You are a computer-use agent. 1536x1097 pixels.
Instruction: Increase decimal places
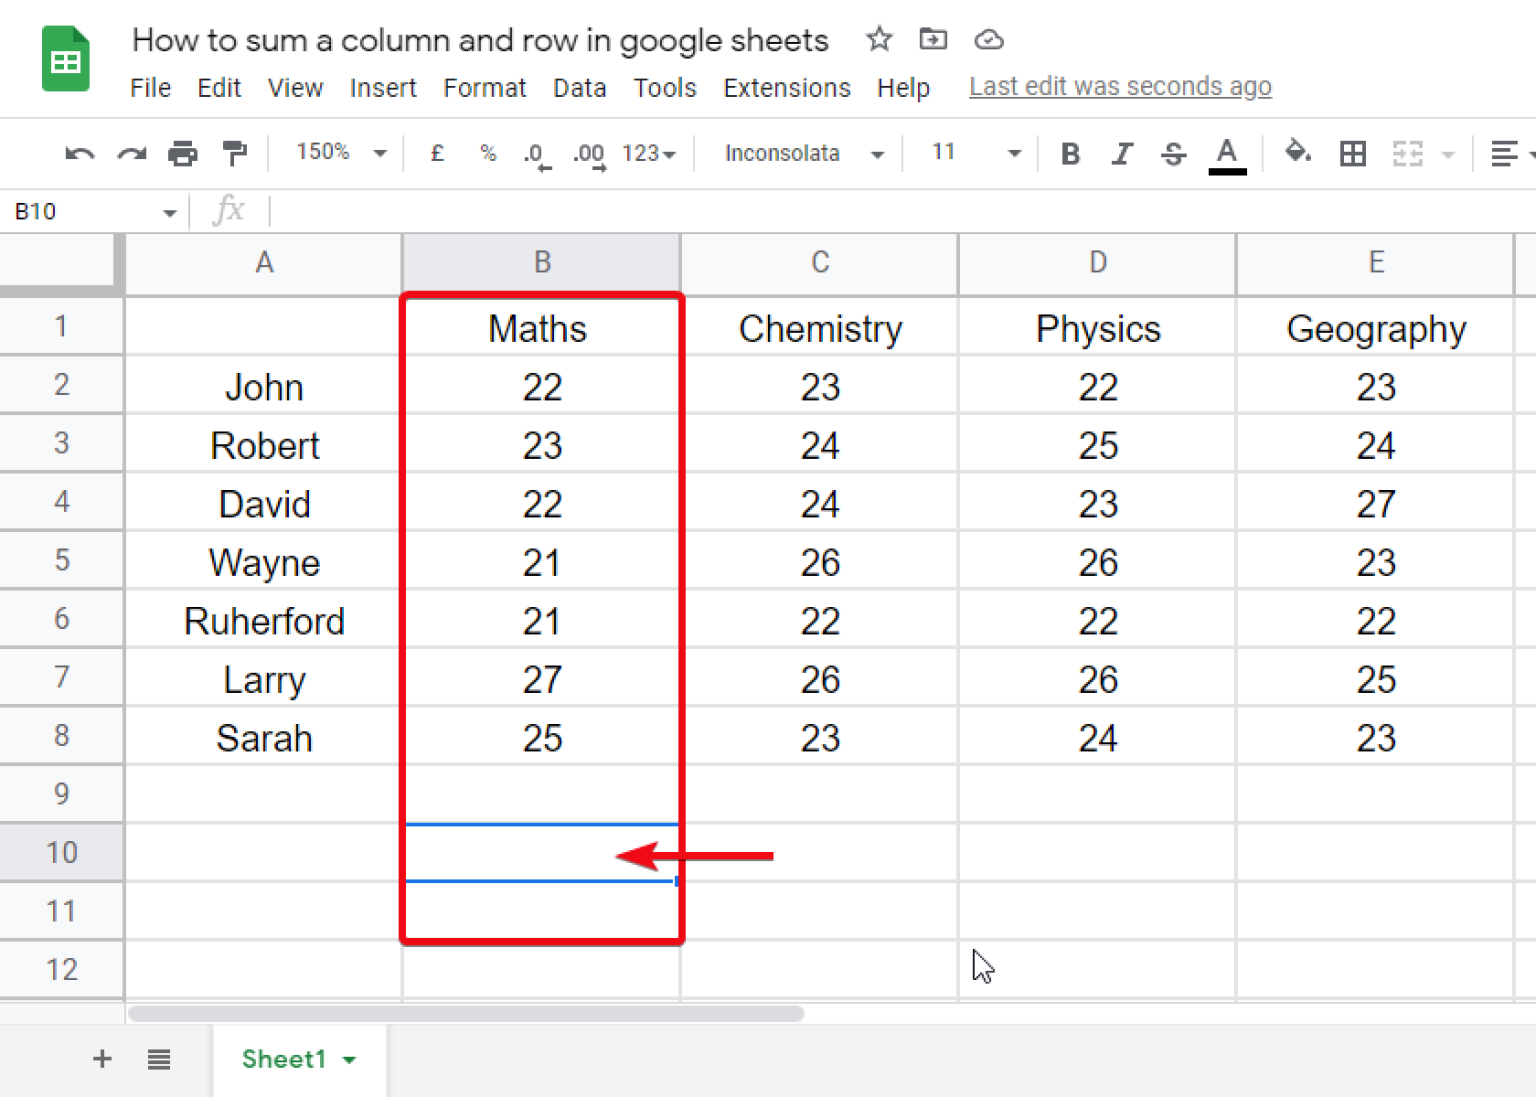click(x=589, y=154)
